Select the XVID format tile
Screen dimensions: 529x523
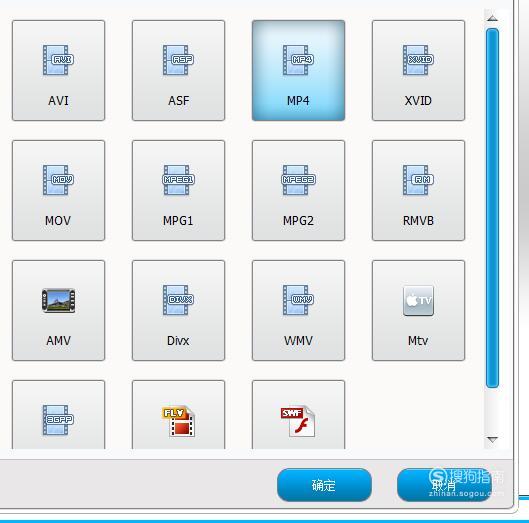(x=418, y=70)
